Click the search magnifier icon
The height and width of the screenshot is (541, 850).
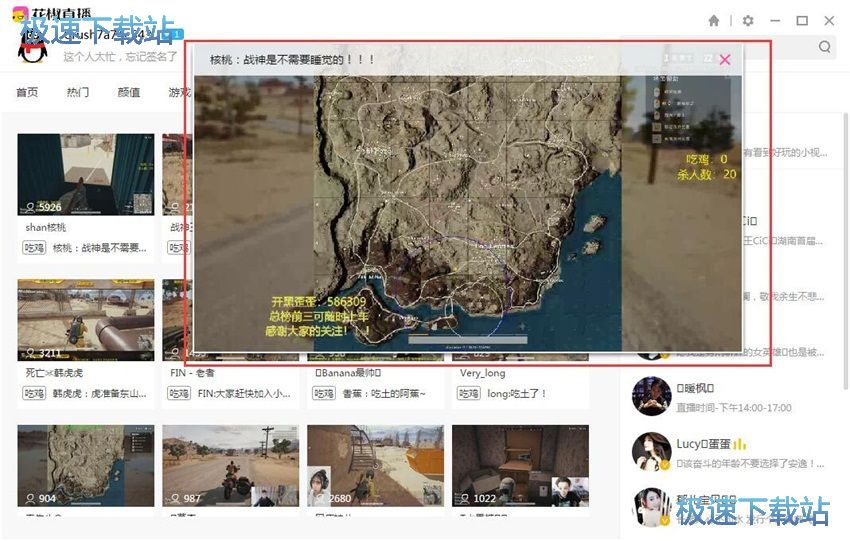pyautogui.click(x=825, y=47)
